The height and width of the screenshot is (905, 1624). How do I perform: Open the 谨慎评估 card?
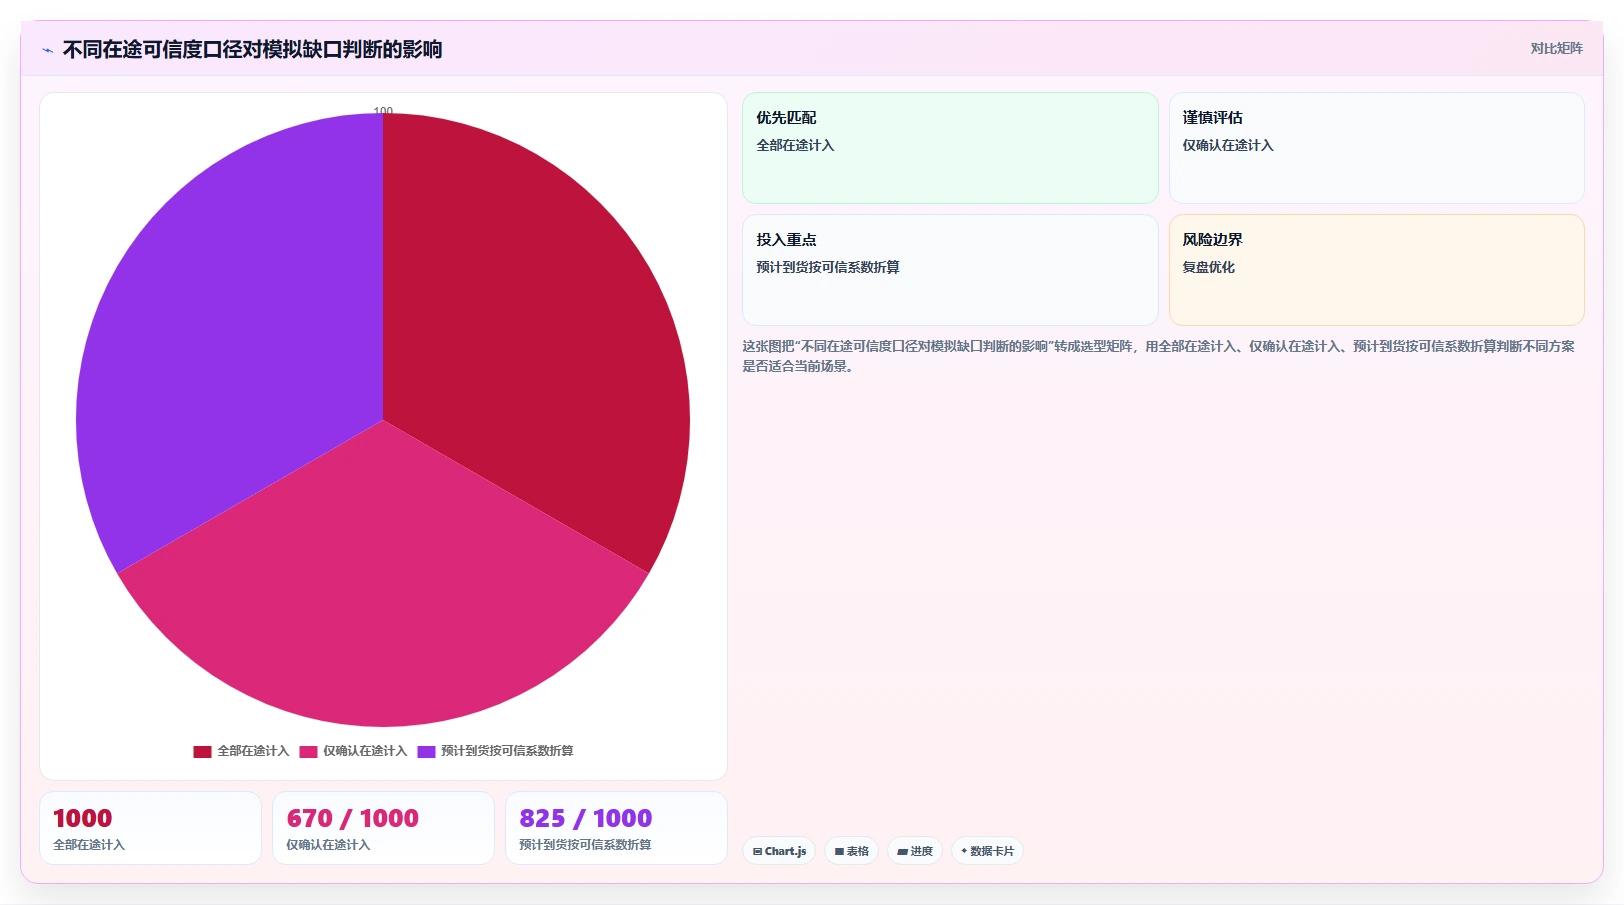tap(1376, 148)
